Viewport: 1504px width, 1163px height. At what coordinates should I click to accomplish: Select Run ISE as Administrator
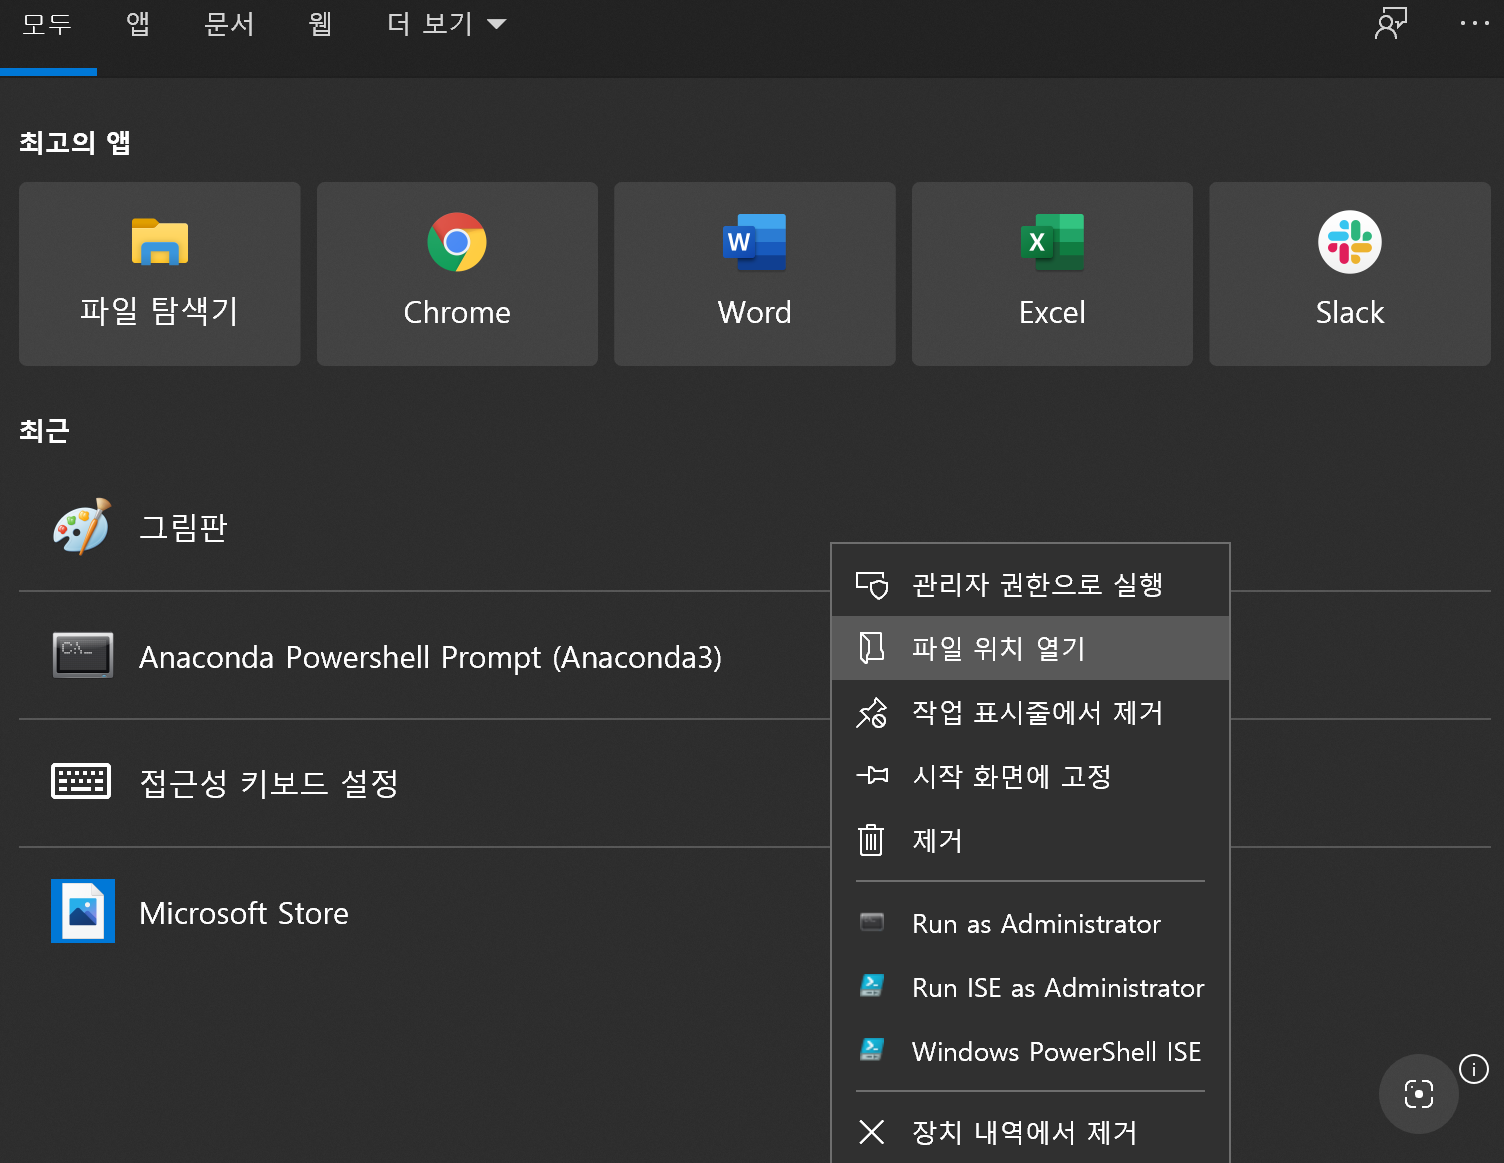pyautogui.click(x=1057, y=988)
